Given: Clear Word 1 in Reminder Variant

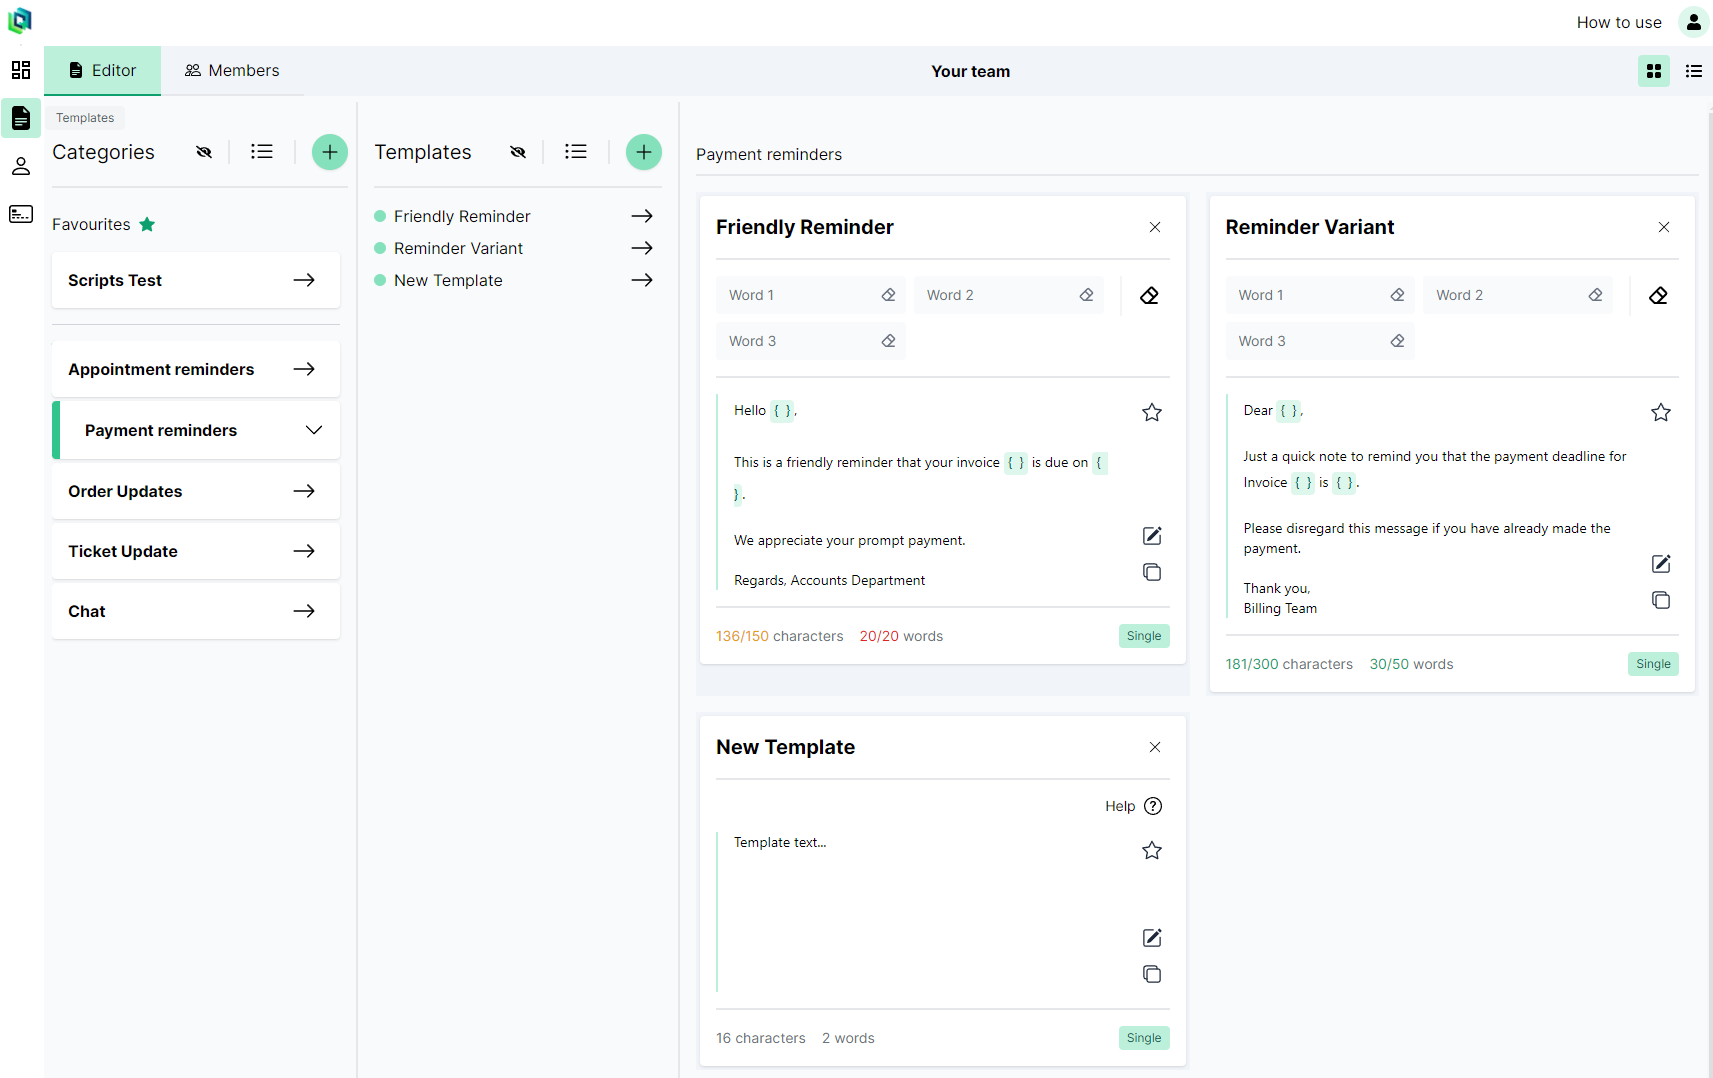Looking at the screenshot, I should [1397, 295].
